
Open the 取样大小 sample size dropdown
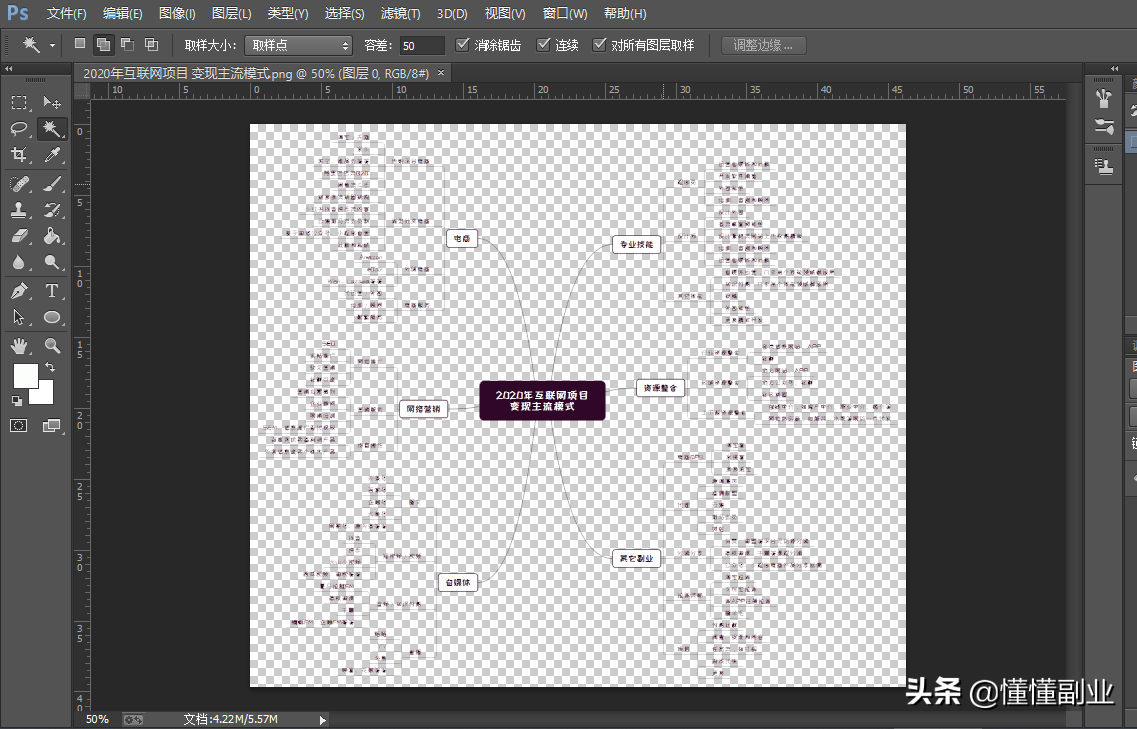click(x=298, y=45)
